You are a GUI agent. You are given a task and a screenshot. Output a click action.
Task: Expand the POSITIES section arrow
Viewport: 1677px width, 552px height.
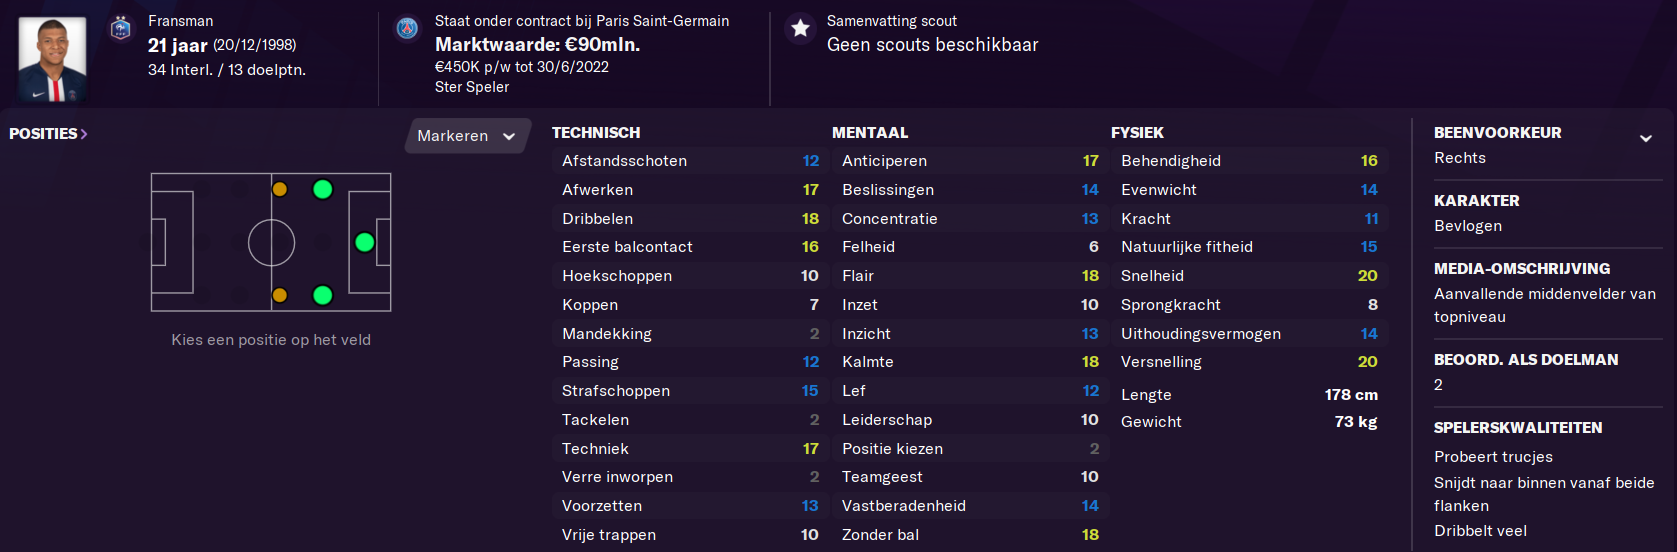coord(84,134)
